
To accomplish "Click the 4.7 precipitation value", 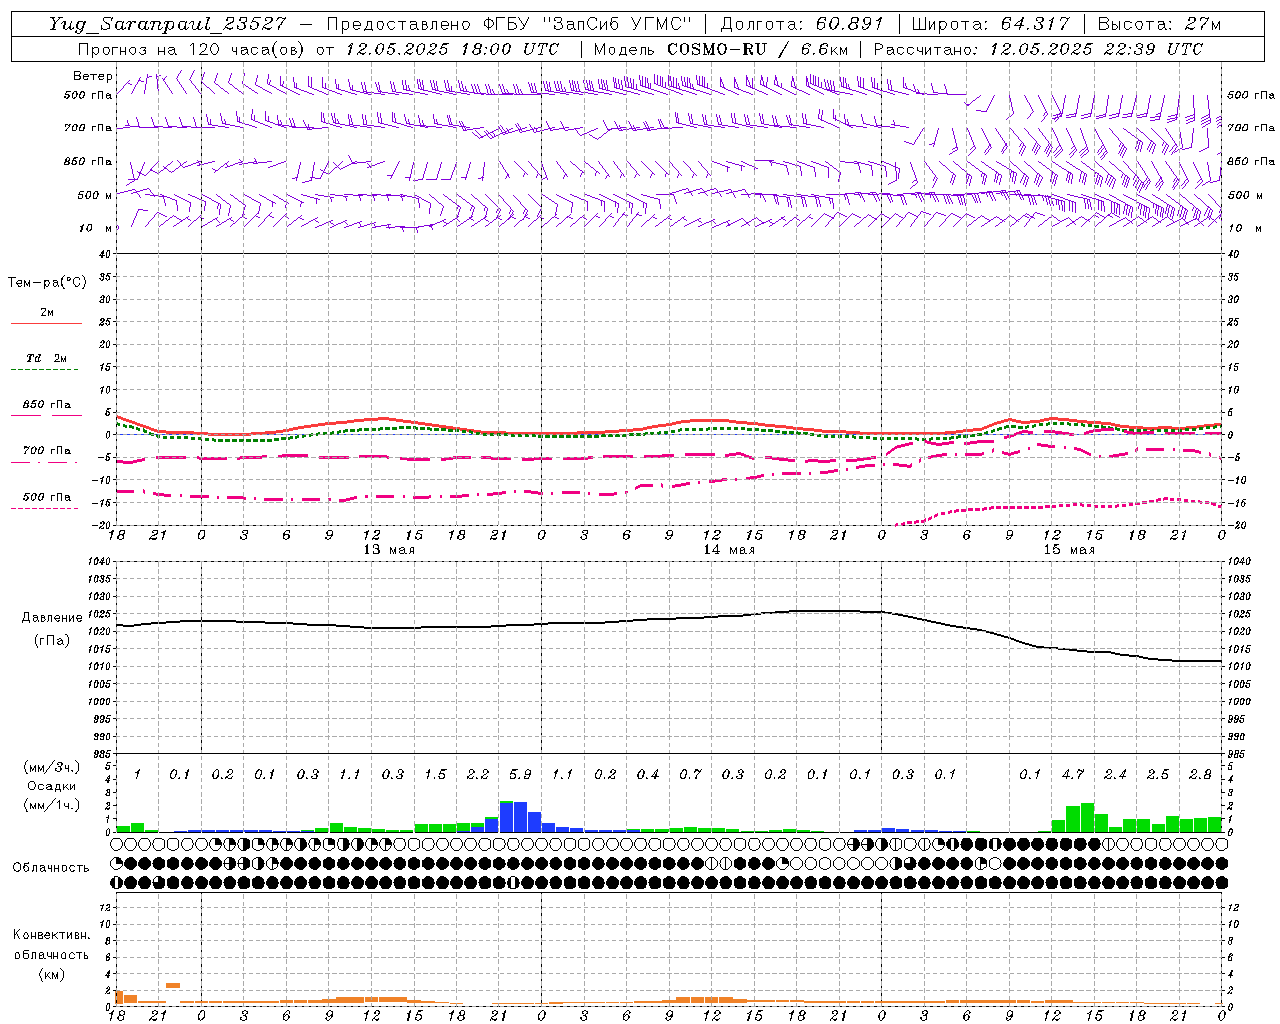I will [x=1073, y=774].
